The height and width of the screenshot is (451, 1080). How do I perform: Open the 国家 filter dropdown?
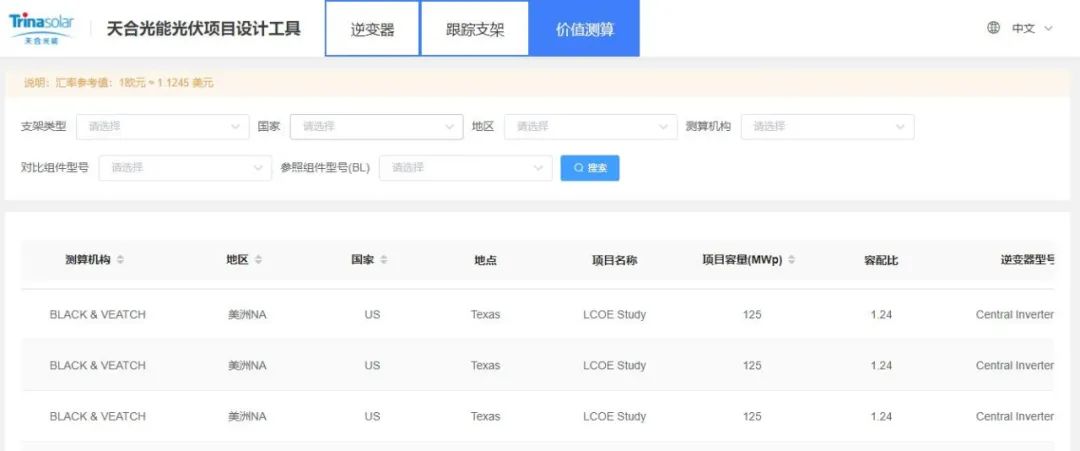click(376, 127)
